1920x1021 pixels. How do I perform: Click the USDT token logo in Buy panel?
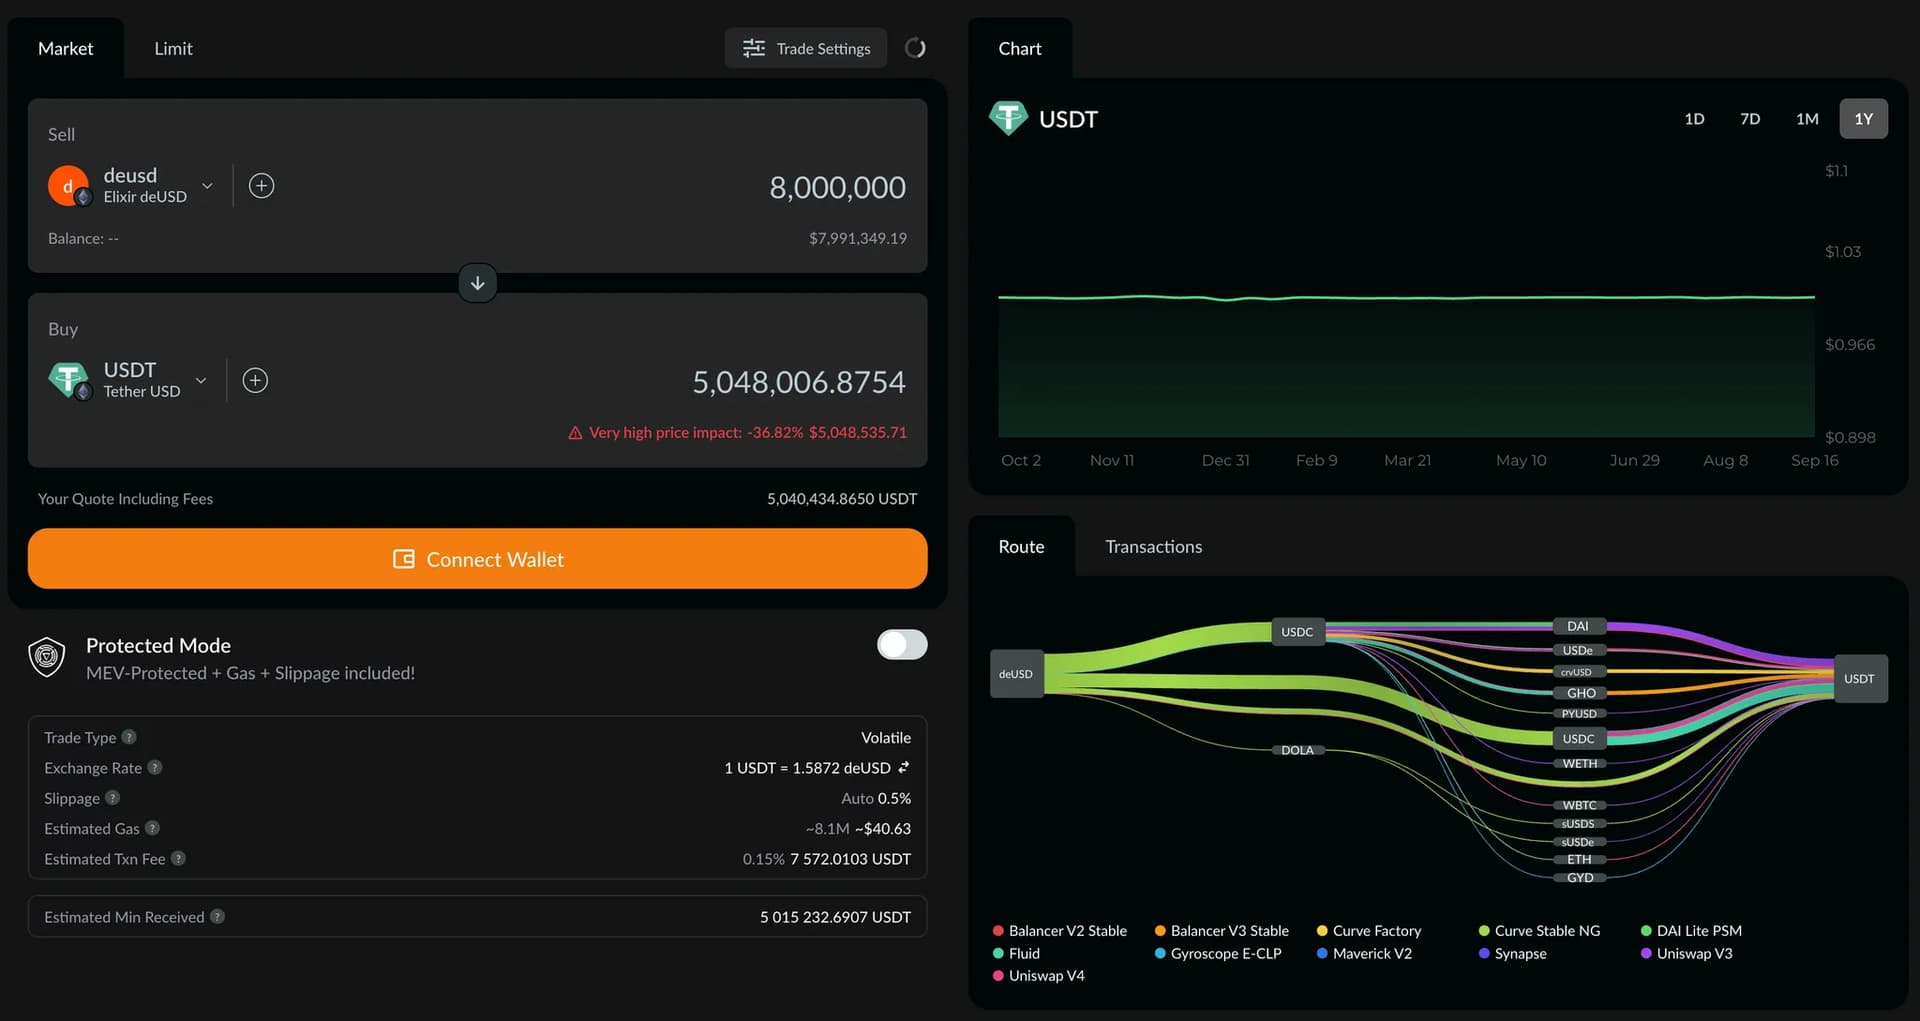(68, 380)
